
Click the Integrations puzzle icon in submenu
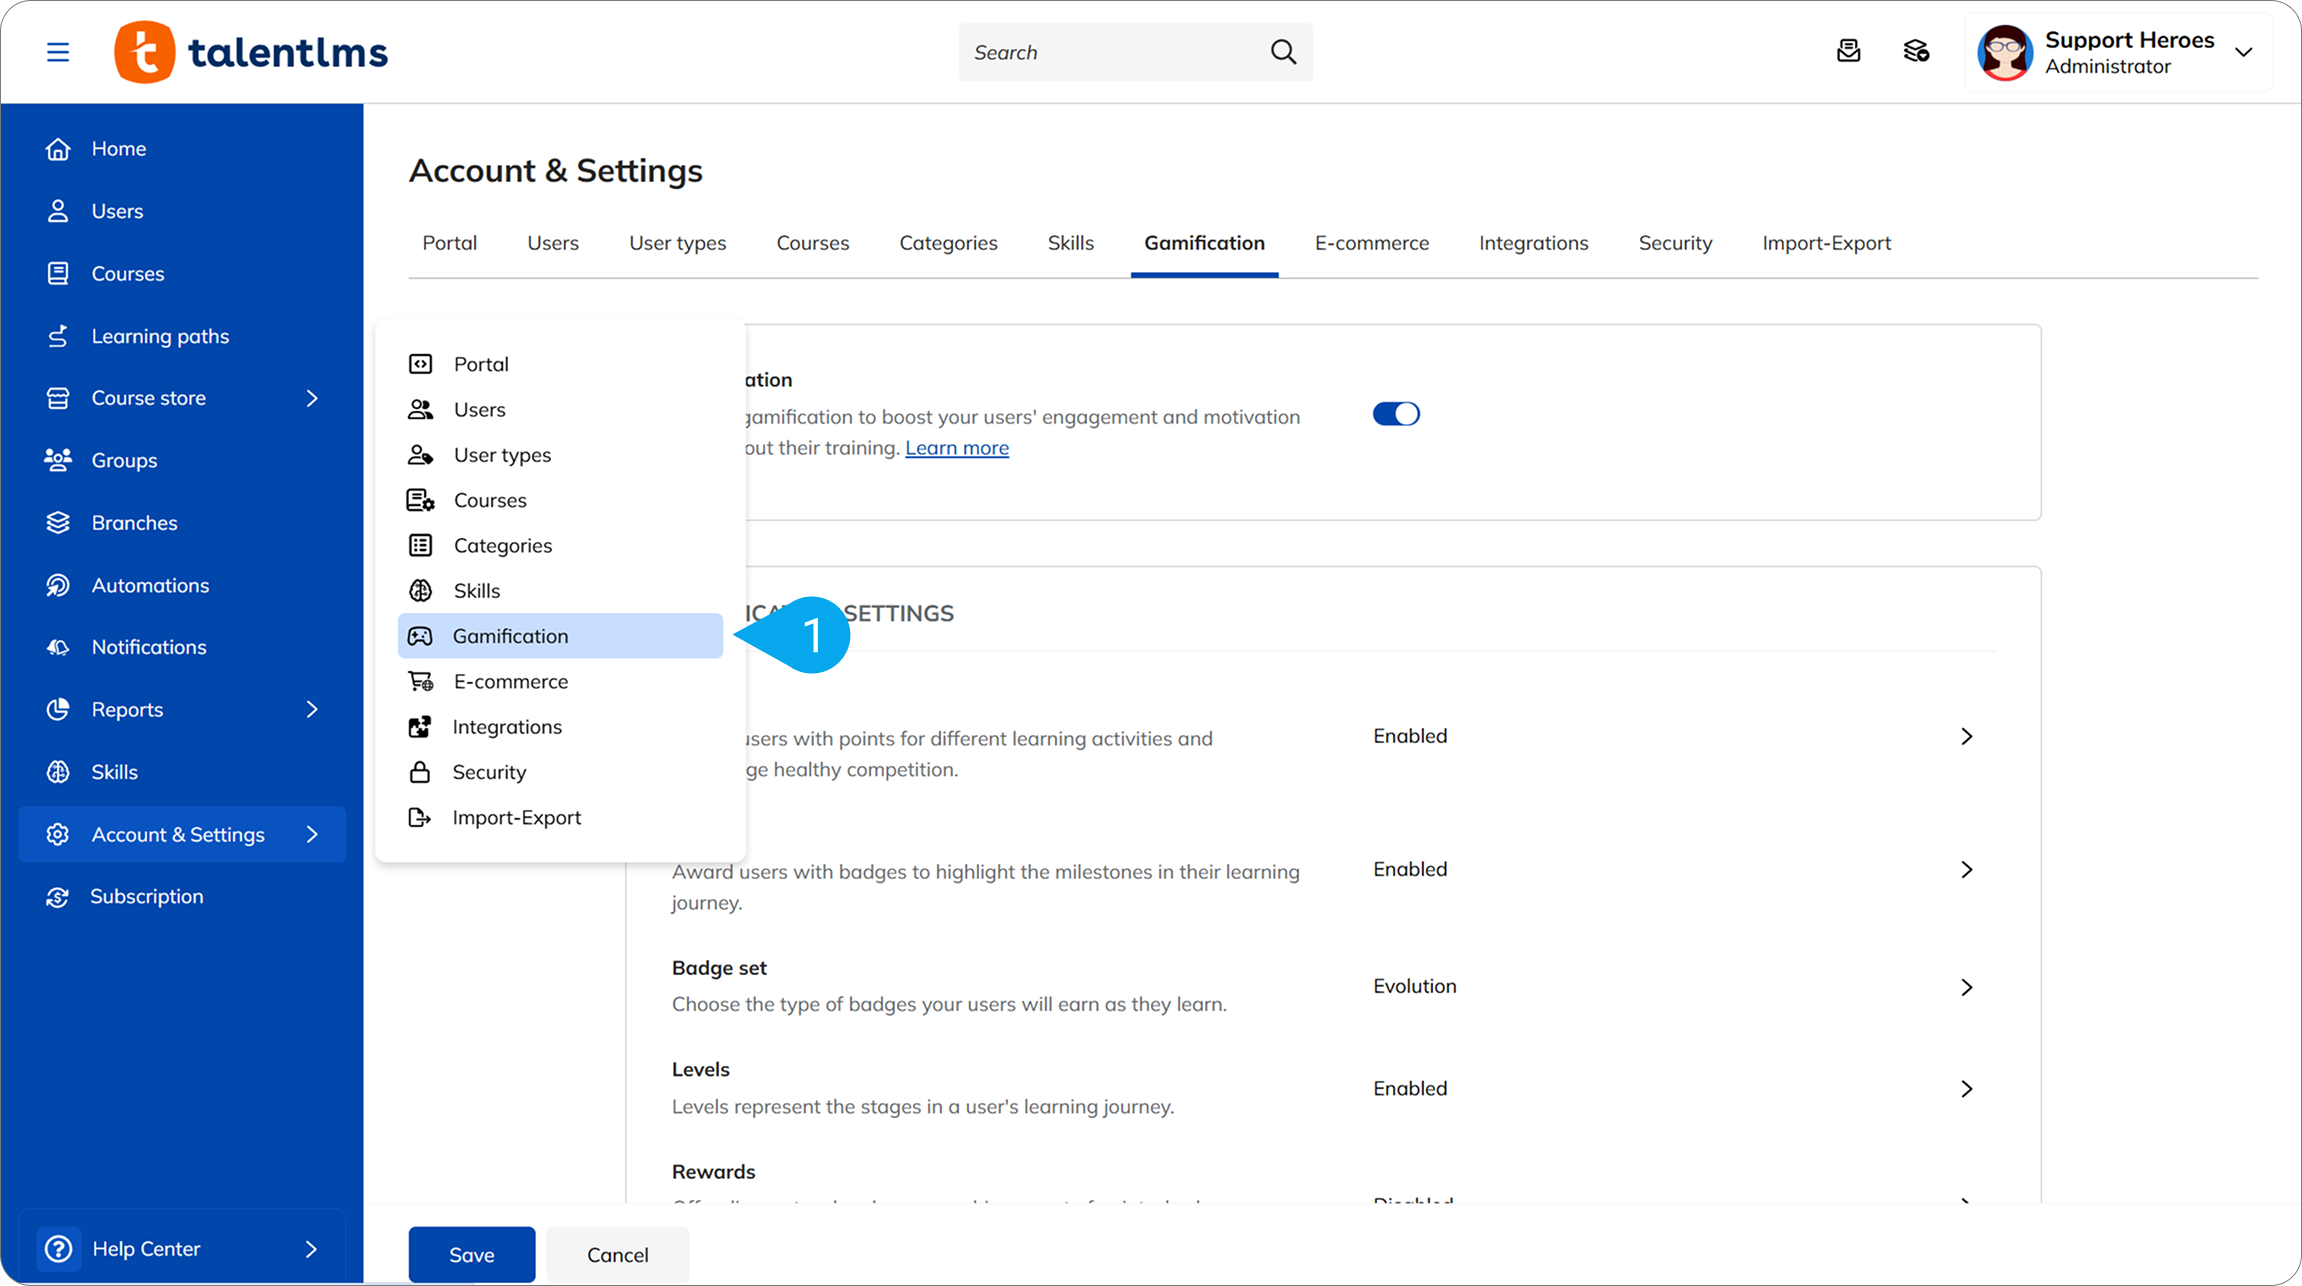pos(420,727)
